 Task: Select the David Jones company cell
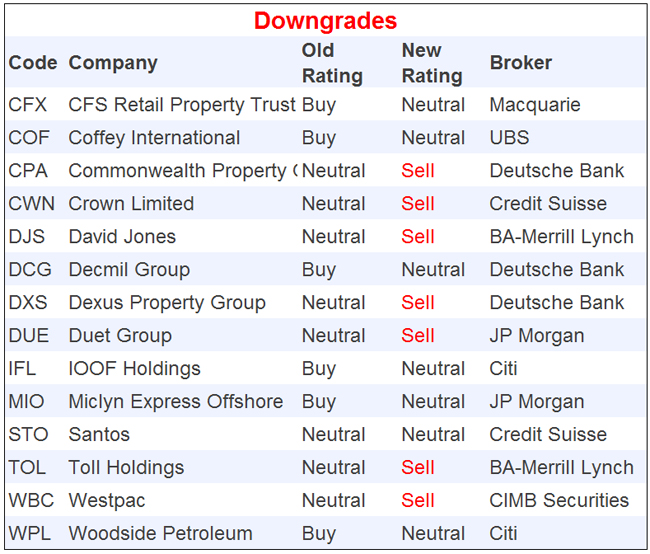122,237
